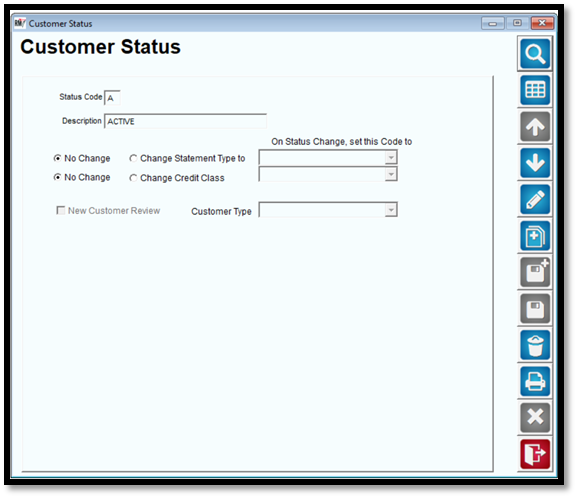577x498 pixels.
Task: Click the copy record icon
Action: click(535, 236)
